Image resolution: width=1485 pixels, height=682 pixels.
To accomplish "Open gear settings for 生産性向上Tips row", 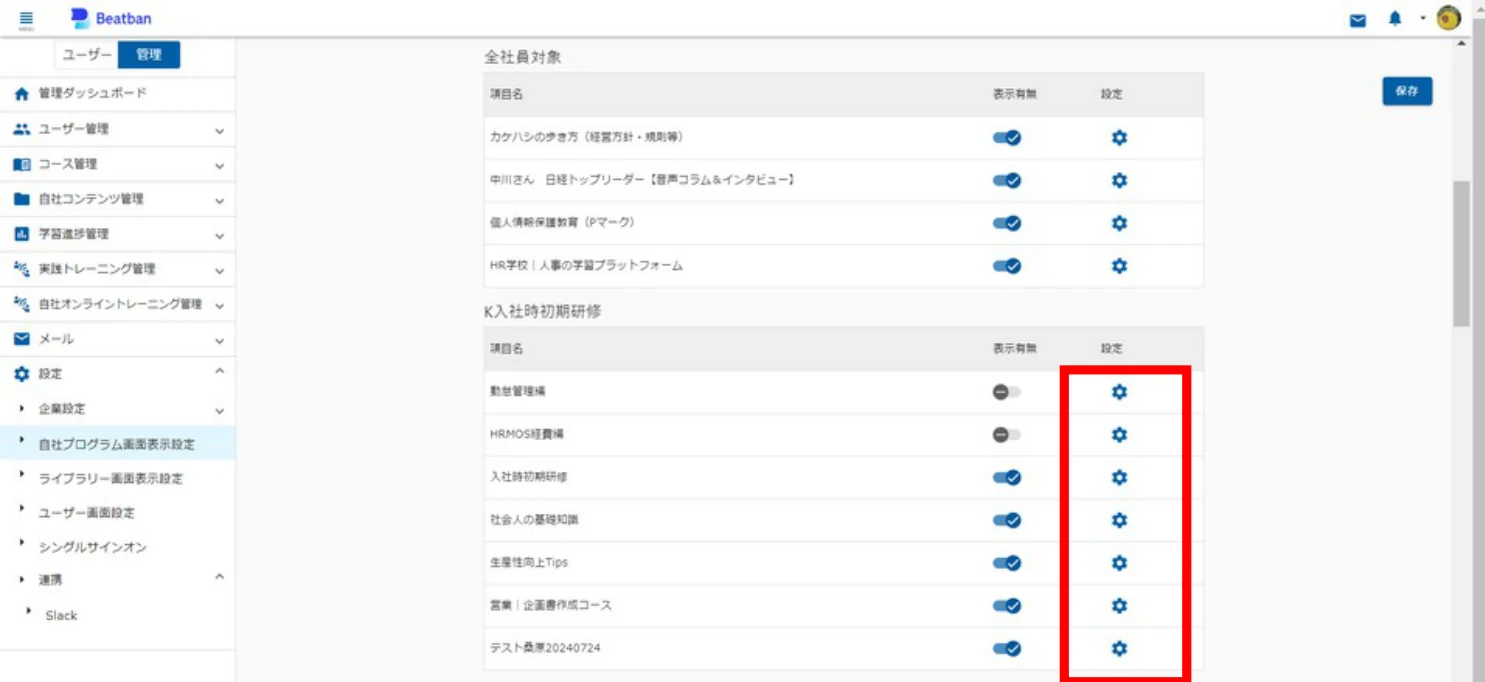I will pyautogui.click(x=1119, y=563).
